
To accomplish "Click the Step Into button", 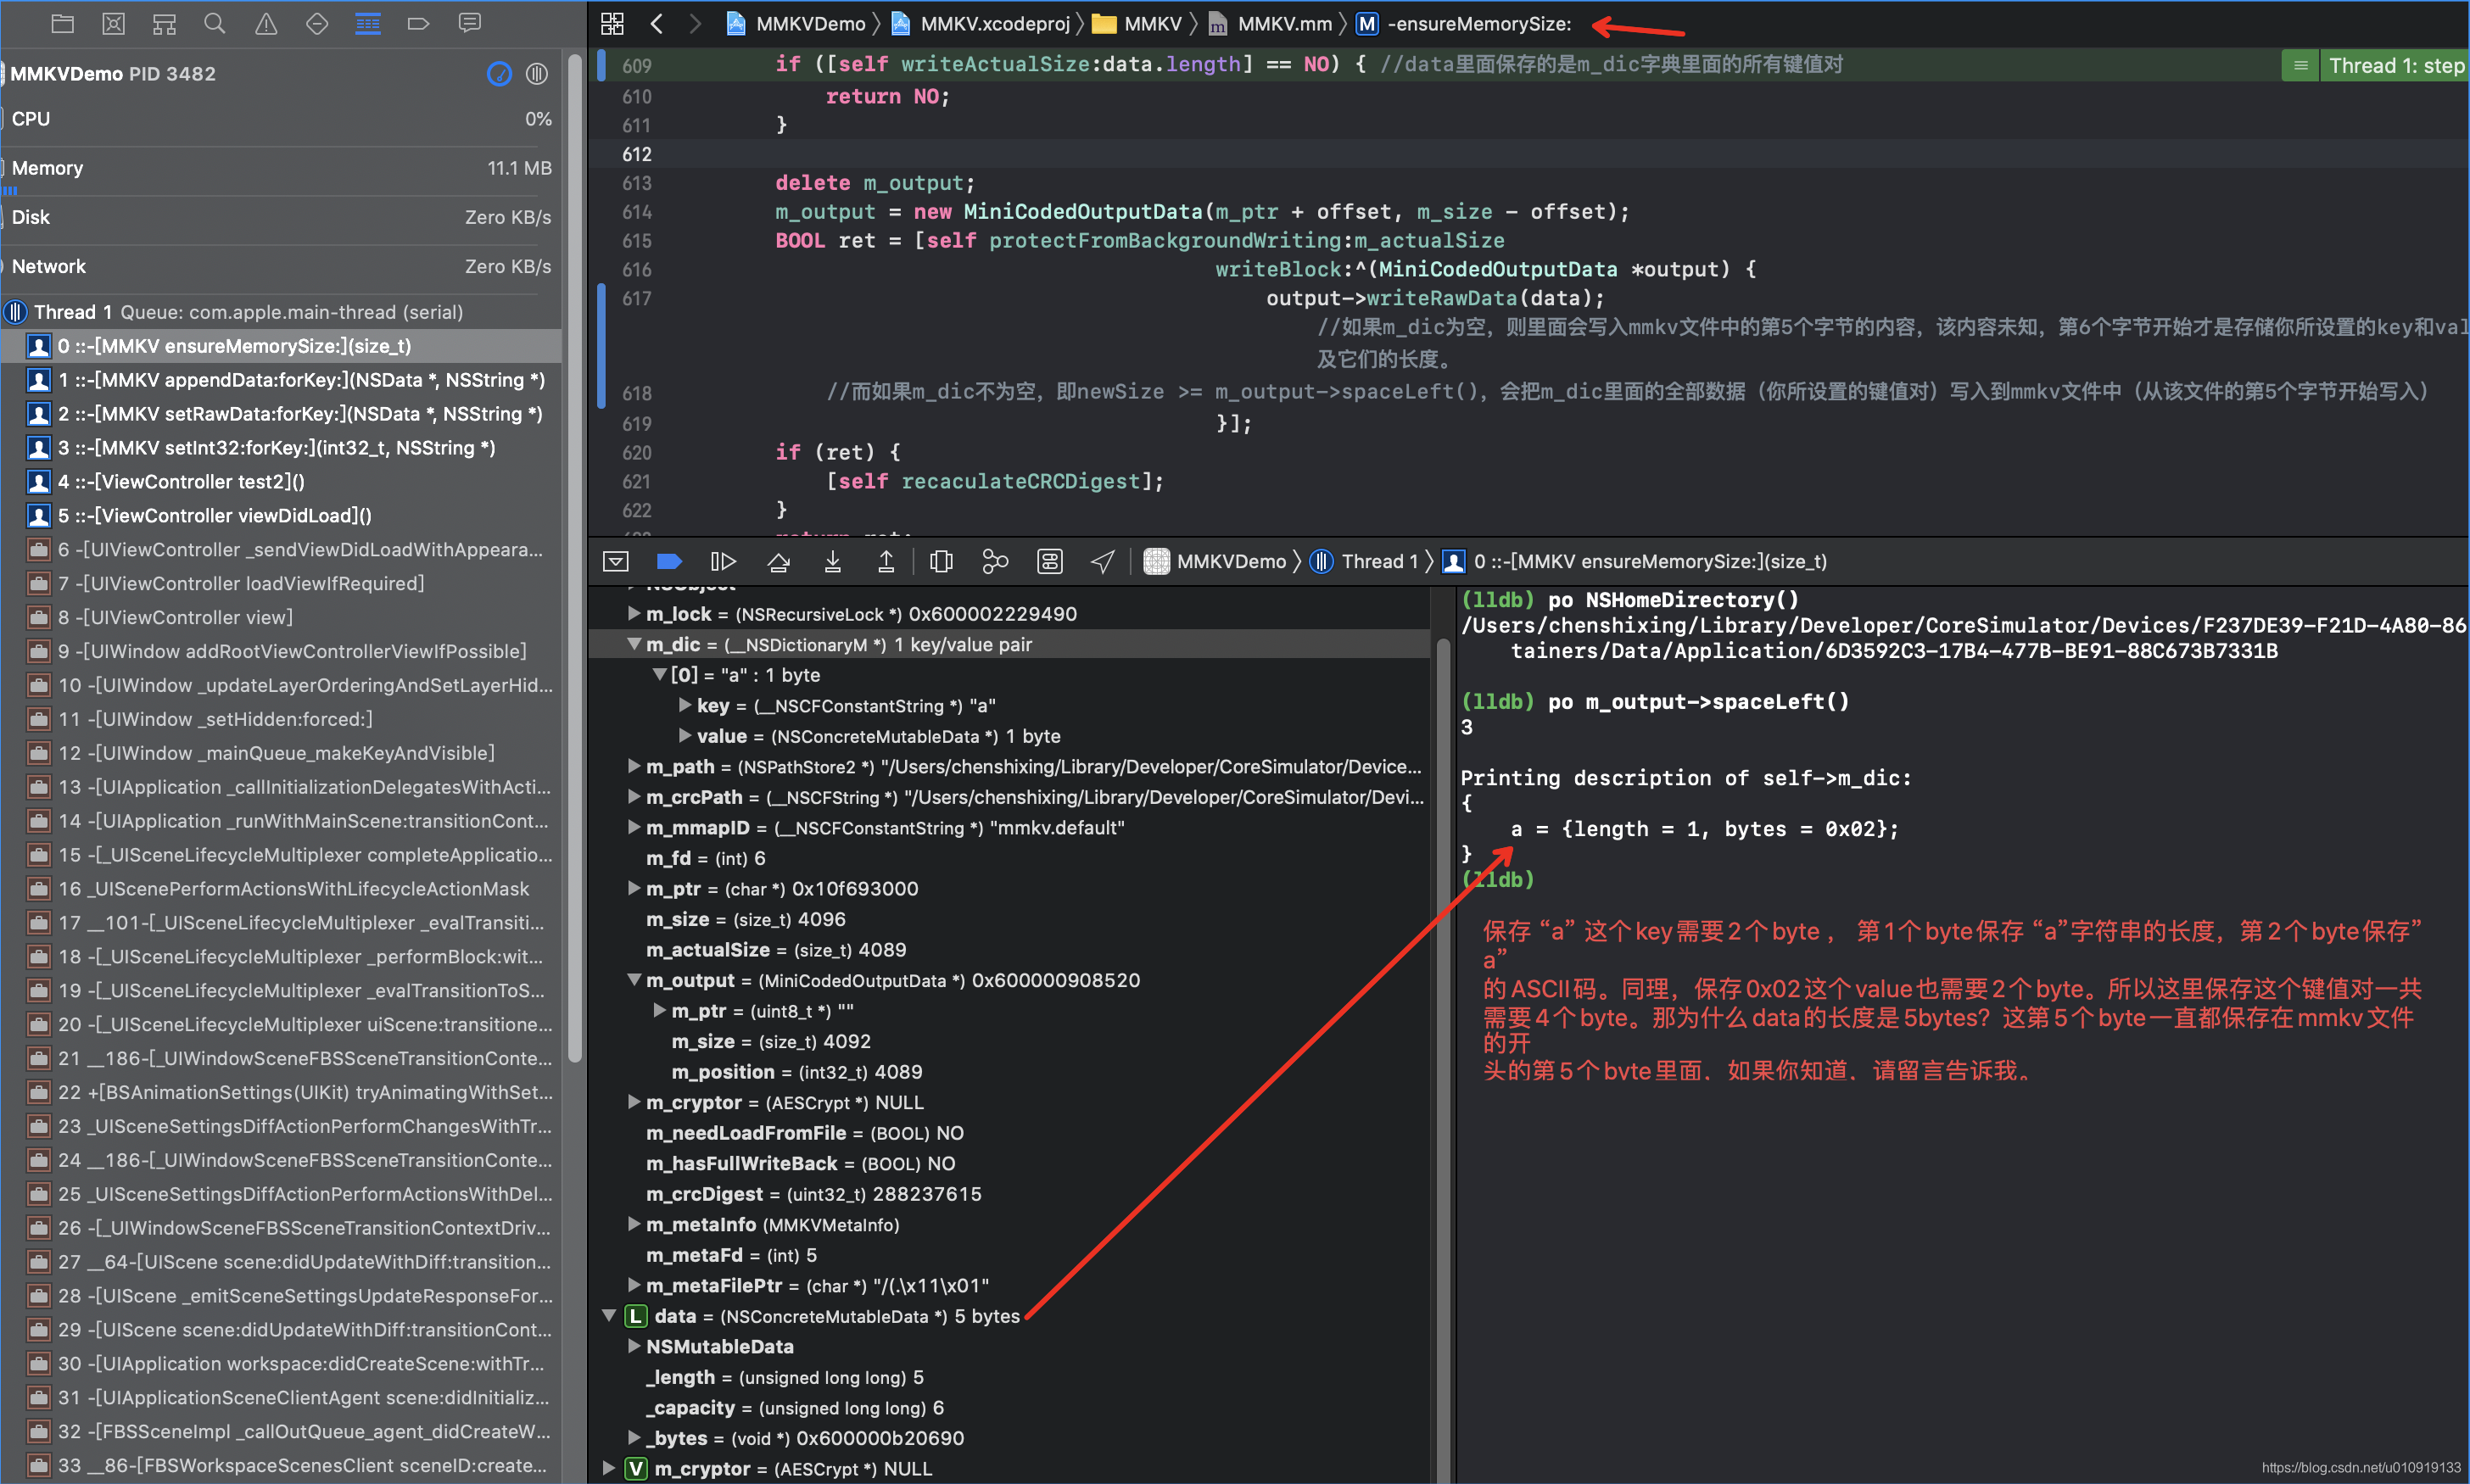I will 832,562.
